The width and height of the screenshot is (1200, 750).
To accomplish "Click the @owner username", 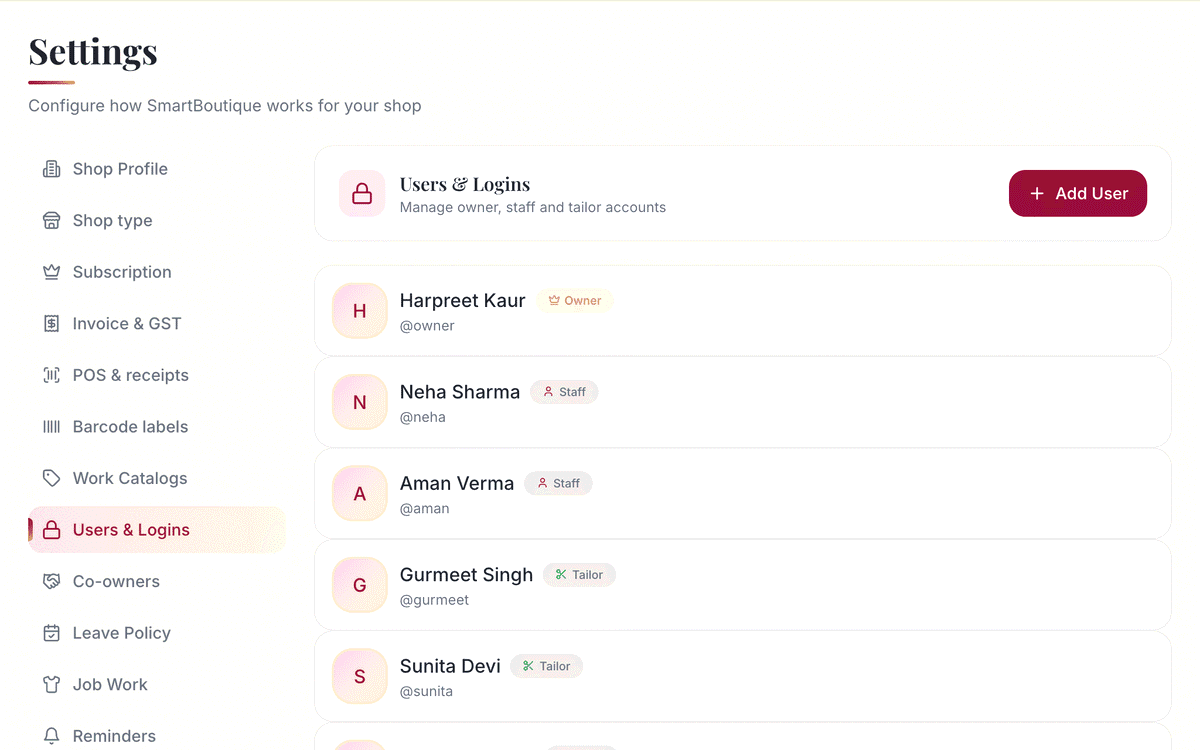I will pyautogui.click(x=427, y=326).
